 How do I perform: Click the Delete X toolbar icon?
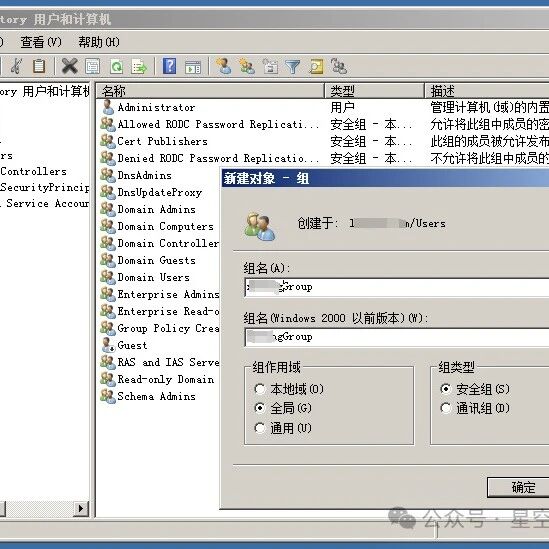(69, 66)
